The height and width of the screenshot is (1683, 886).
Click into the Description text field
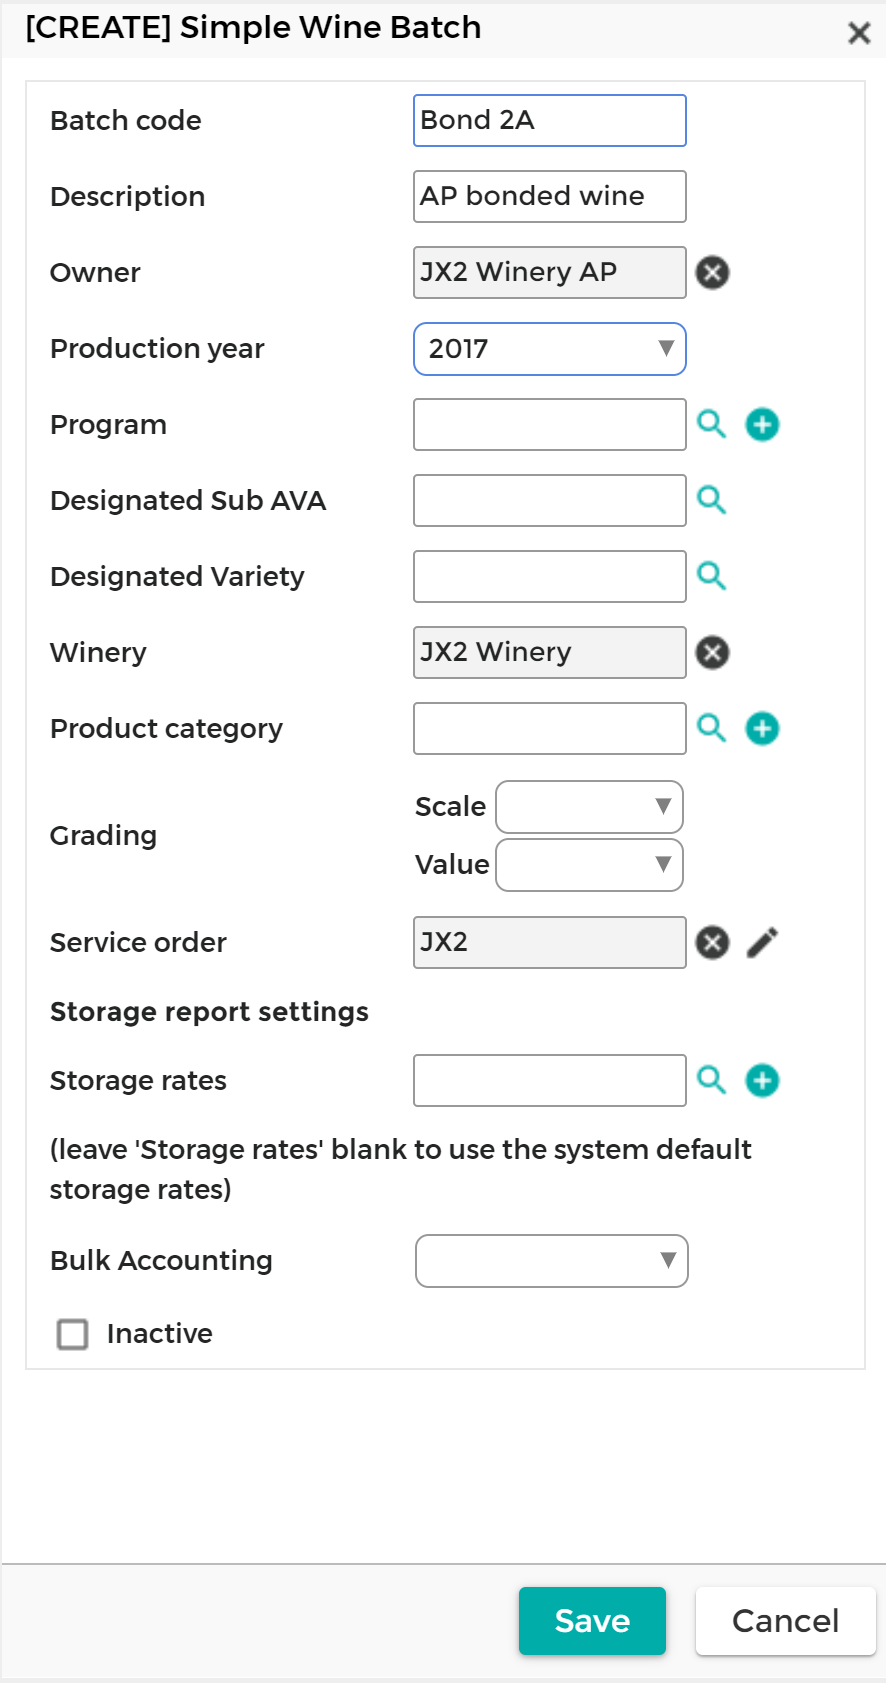pyautogui.click(x=549, y=196)
